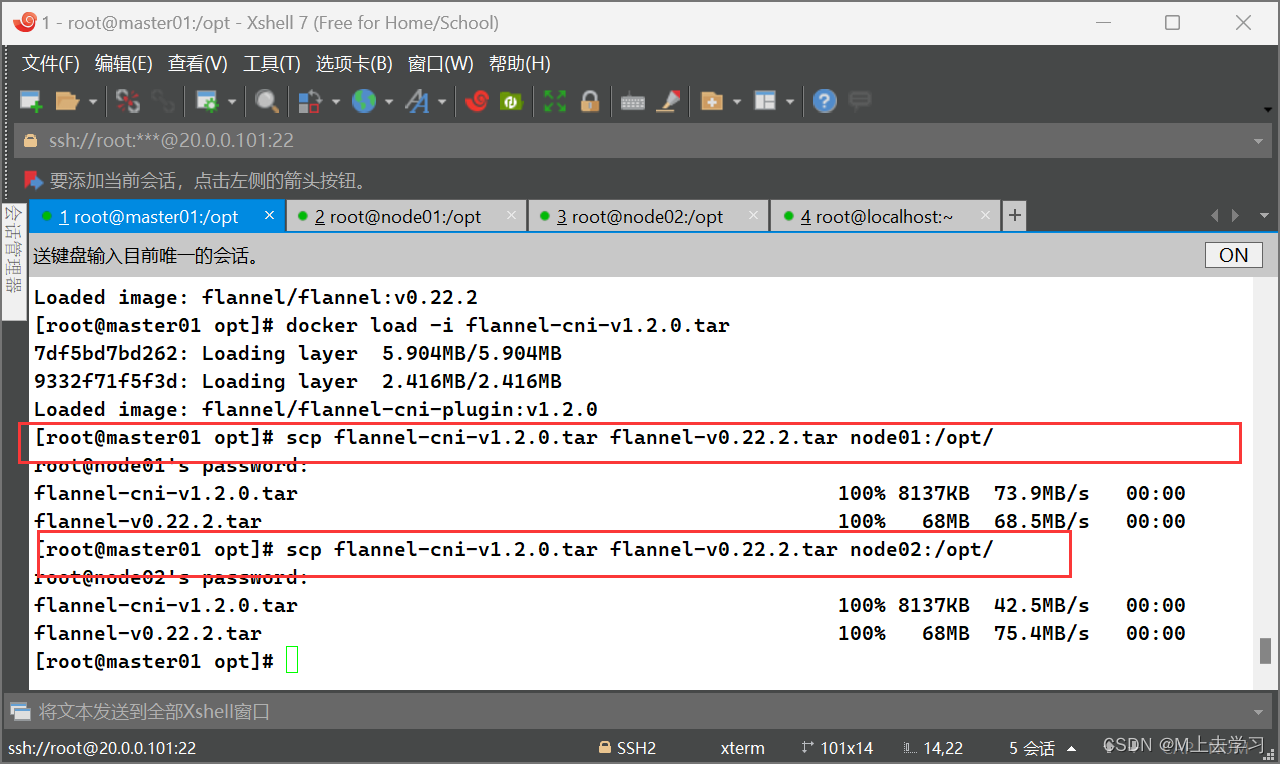Viewport: 1280px width, 764px height.
Task: Click the tab scroll left arrow
Action: pos(1215,216)
